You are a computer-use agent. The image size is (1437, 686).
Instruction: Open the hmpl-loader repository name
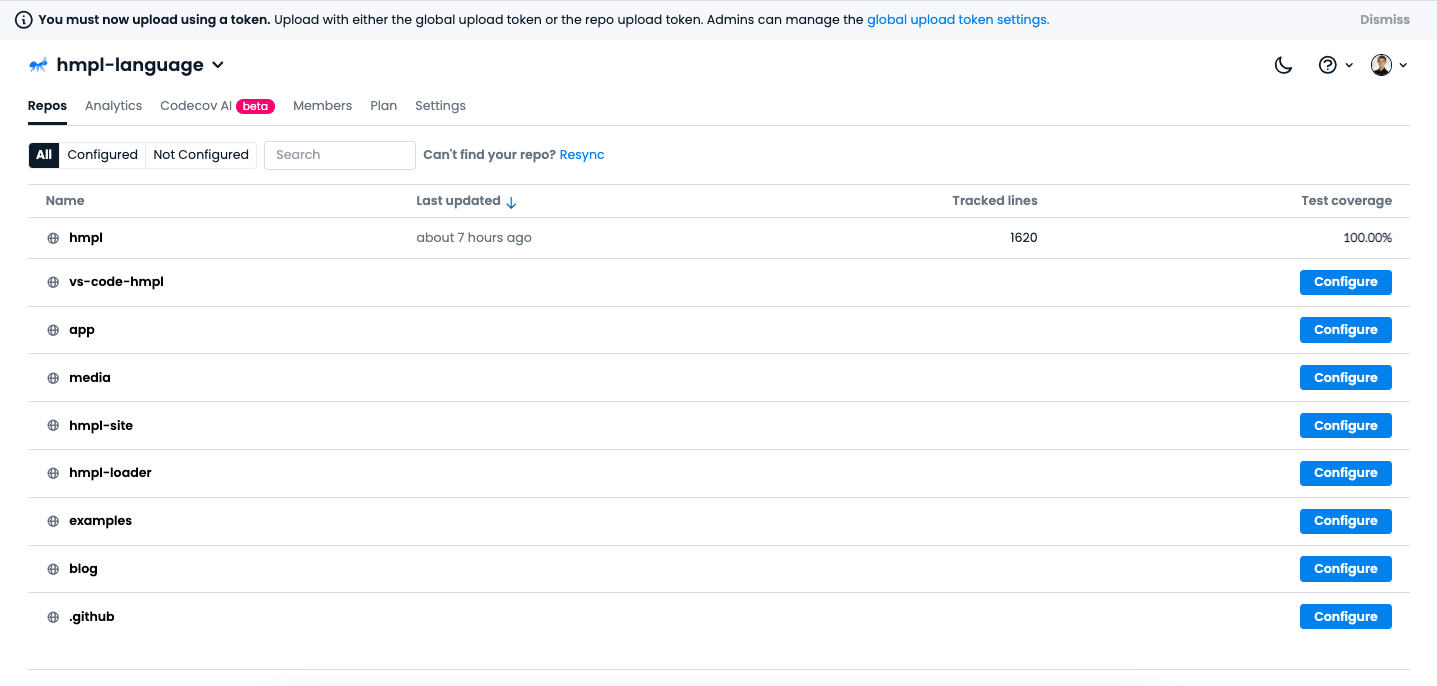point(110,473)
